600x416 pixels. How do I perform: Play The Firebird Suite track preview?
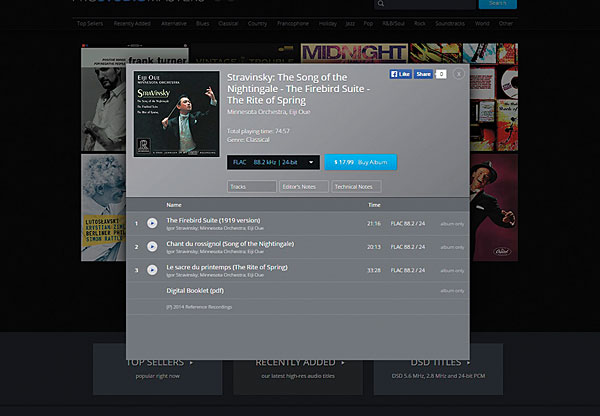click(152, 223)
